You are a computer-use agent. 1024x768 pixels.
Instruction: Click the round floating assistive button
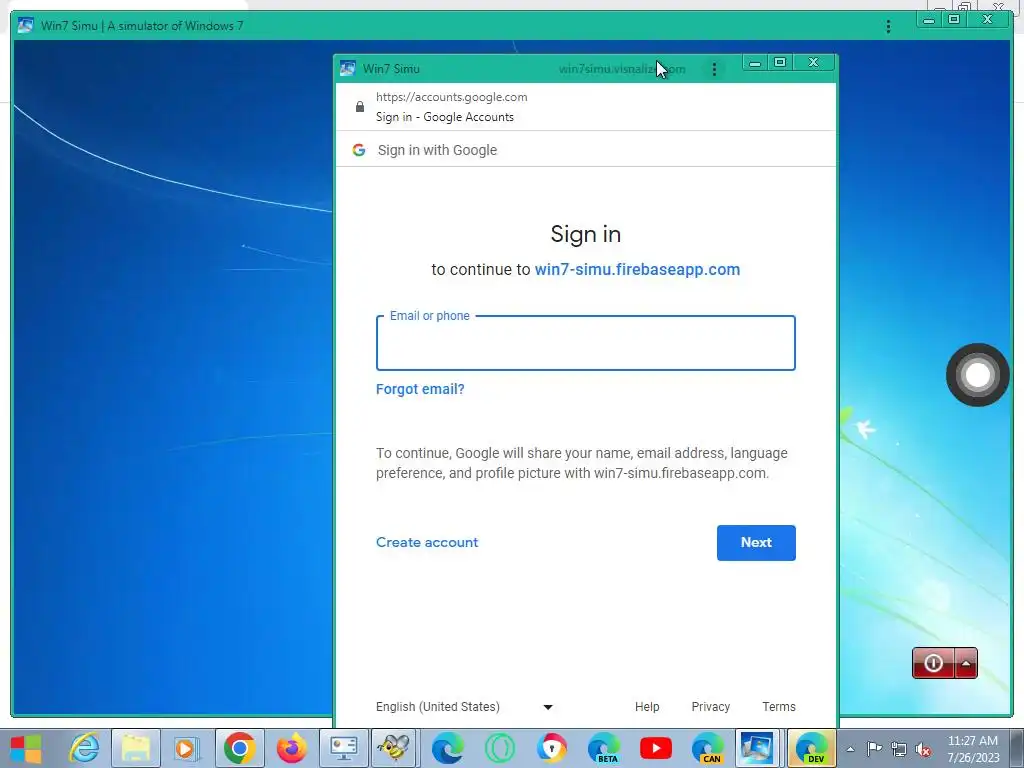coord(978,375)
